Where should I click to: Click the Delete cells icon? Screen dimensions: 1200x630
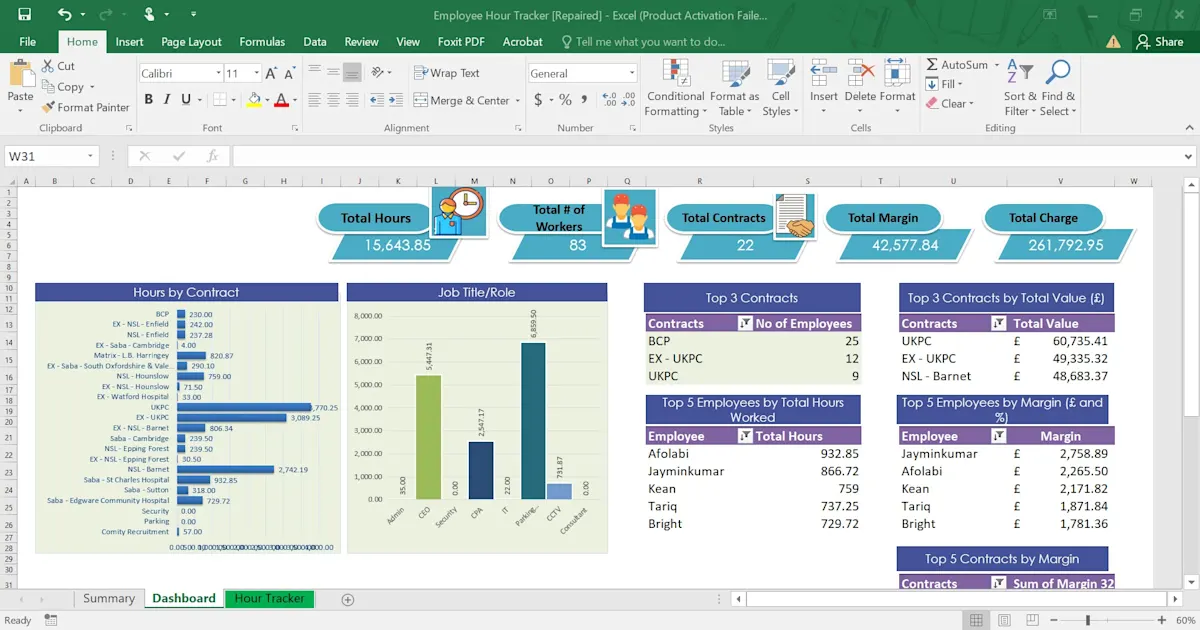[861, 72]
